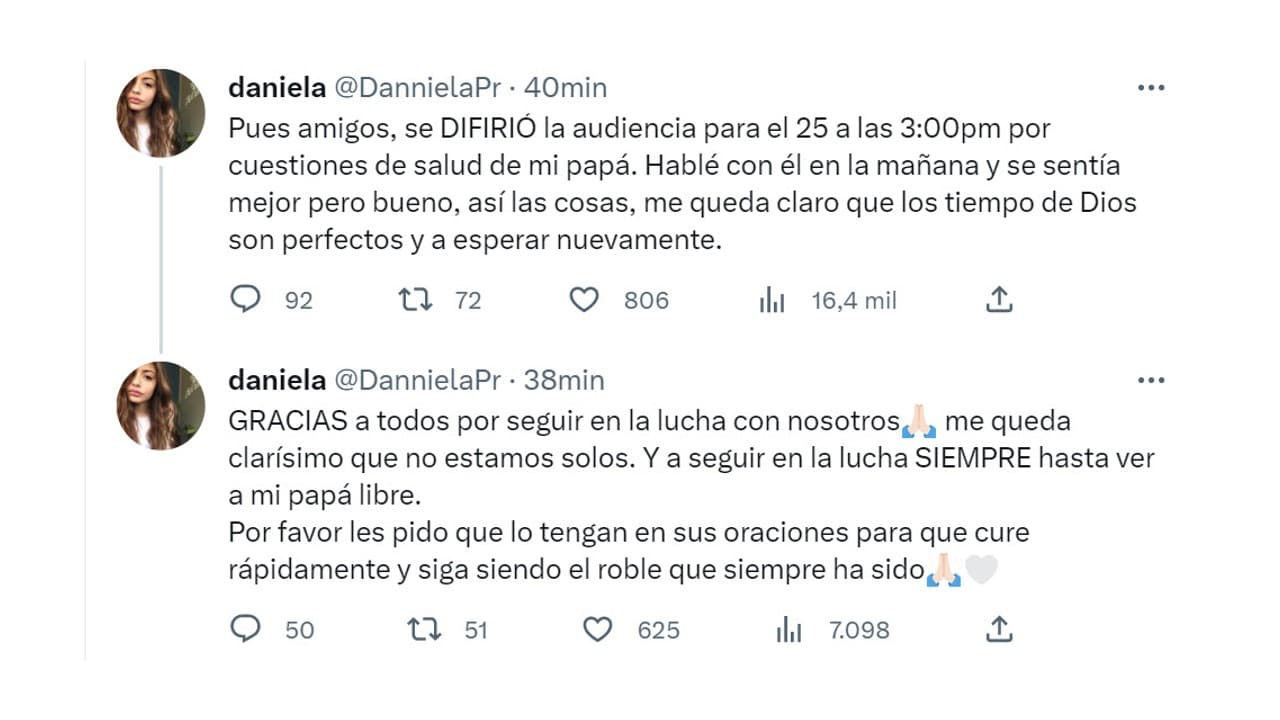The height and width of the screenshot is (720, 1280).
Task: Reply to the first tweet about the audiencia
Action: pyautogui.click(x=246, y=300)
